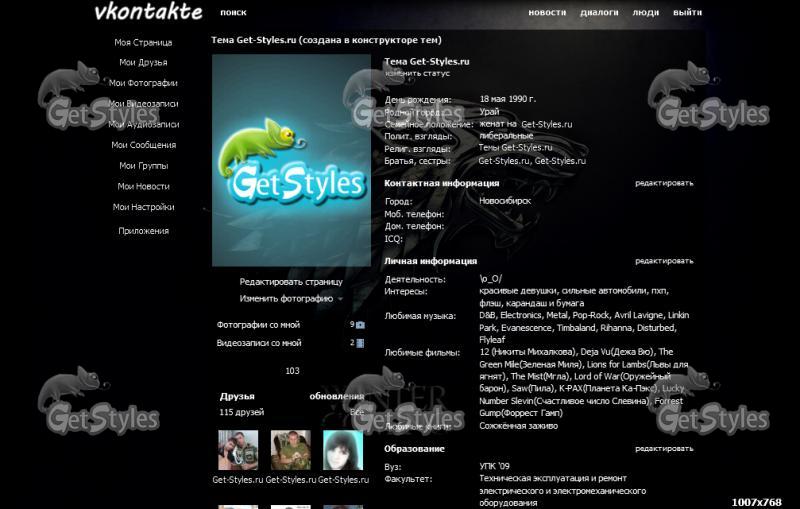Open поиск in the top bar
This screenshot has width=800, height=509.
pyautogui.click(x=233, y=12)
